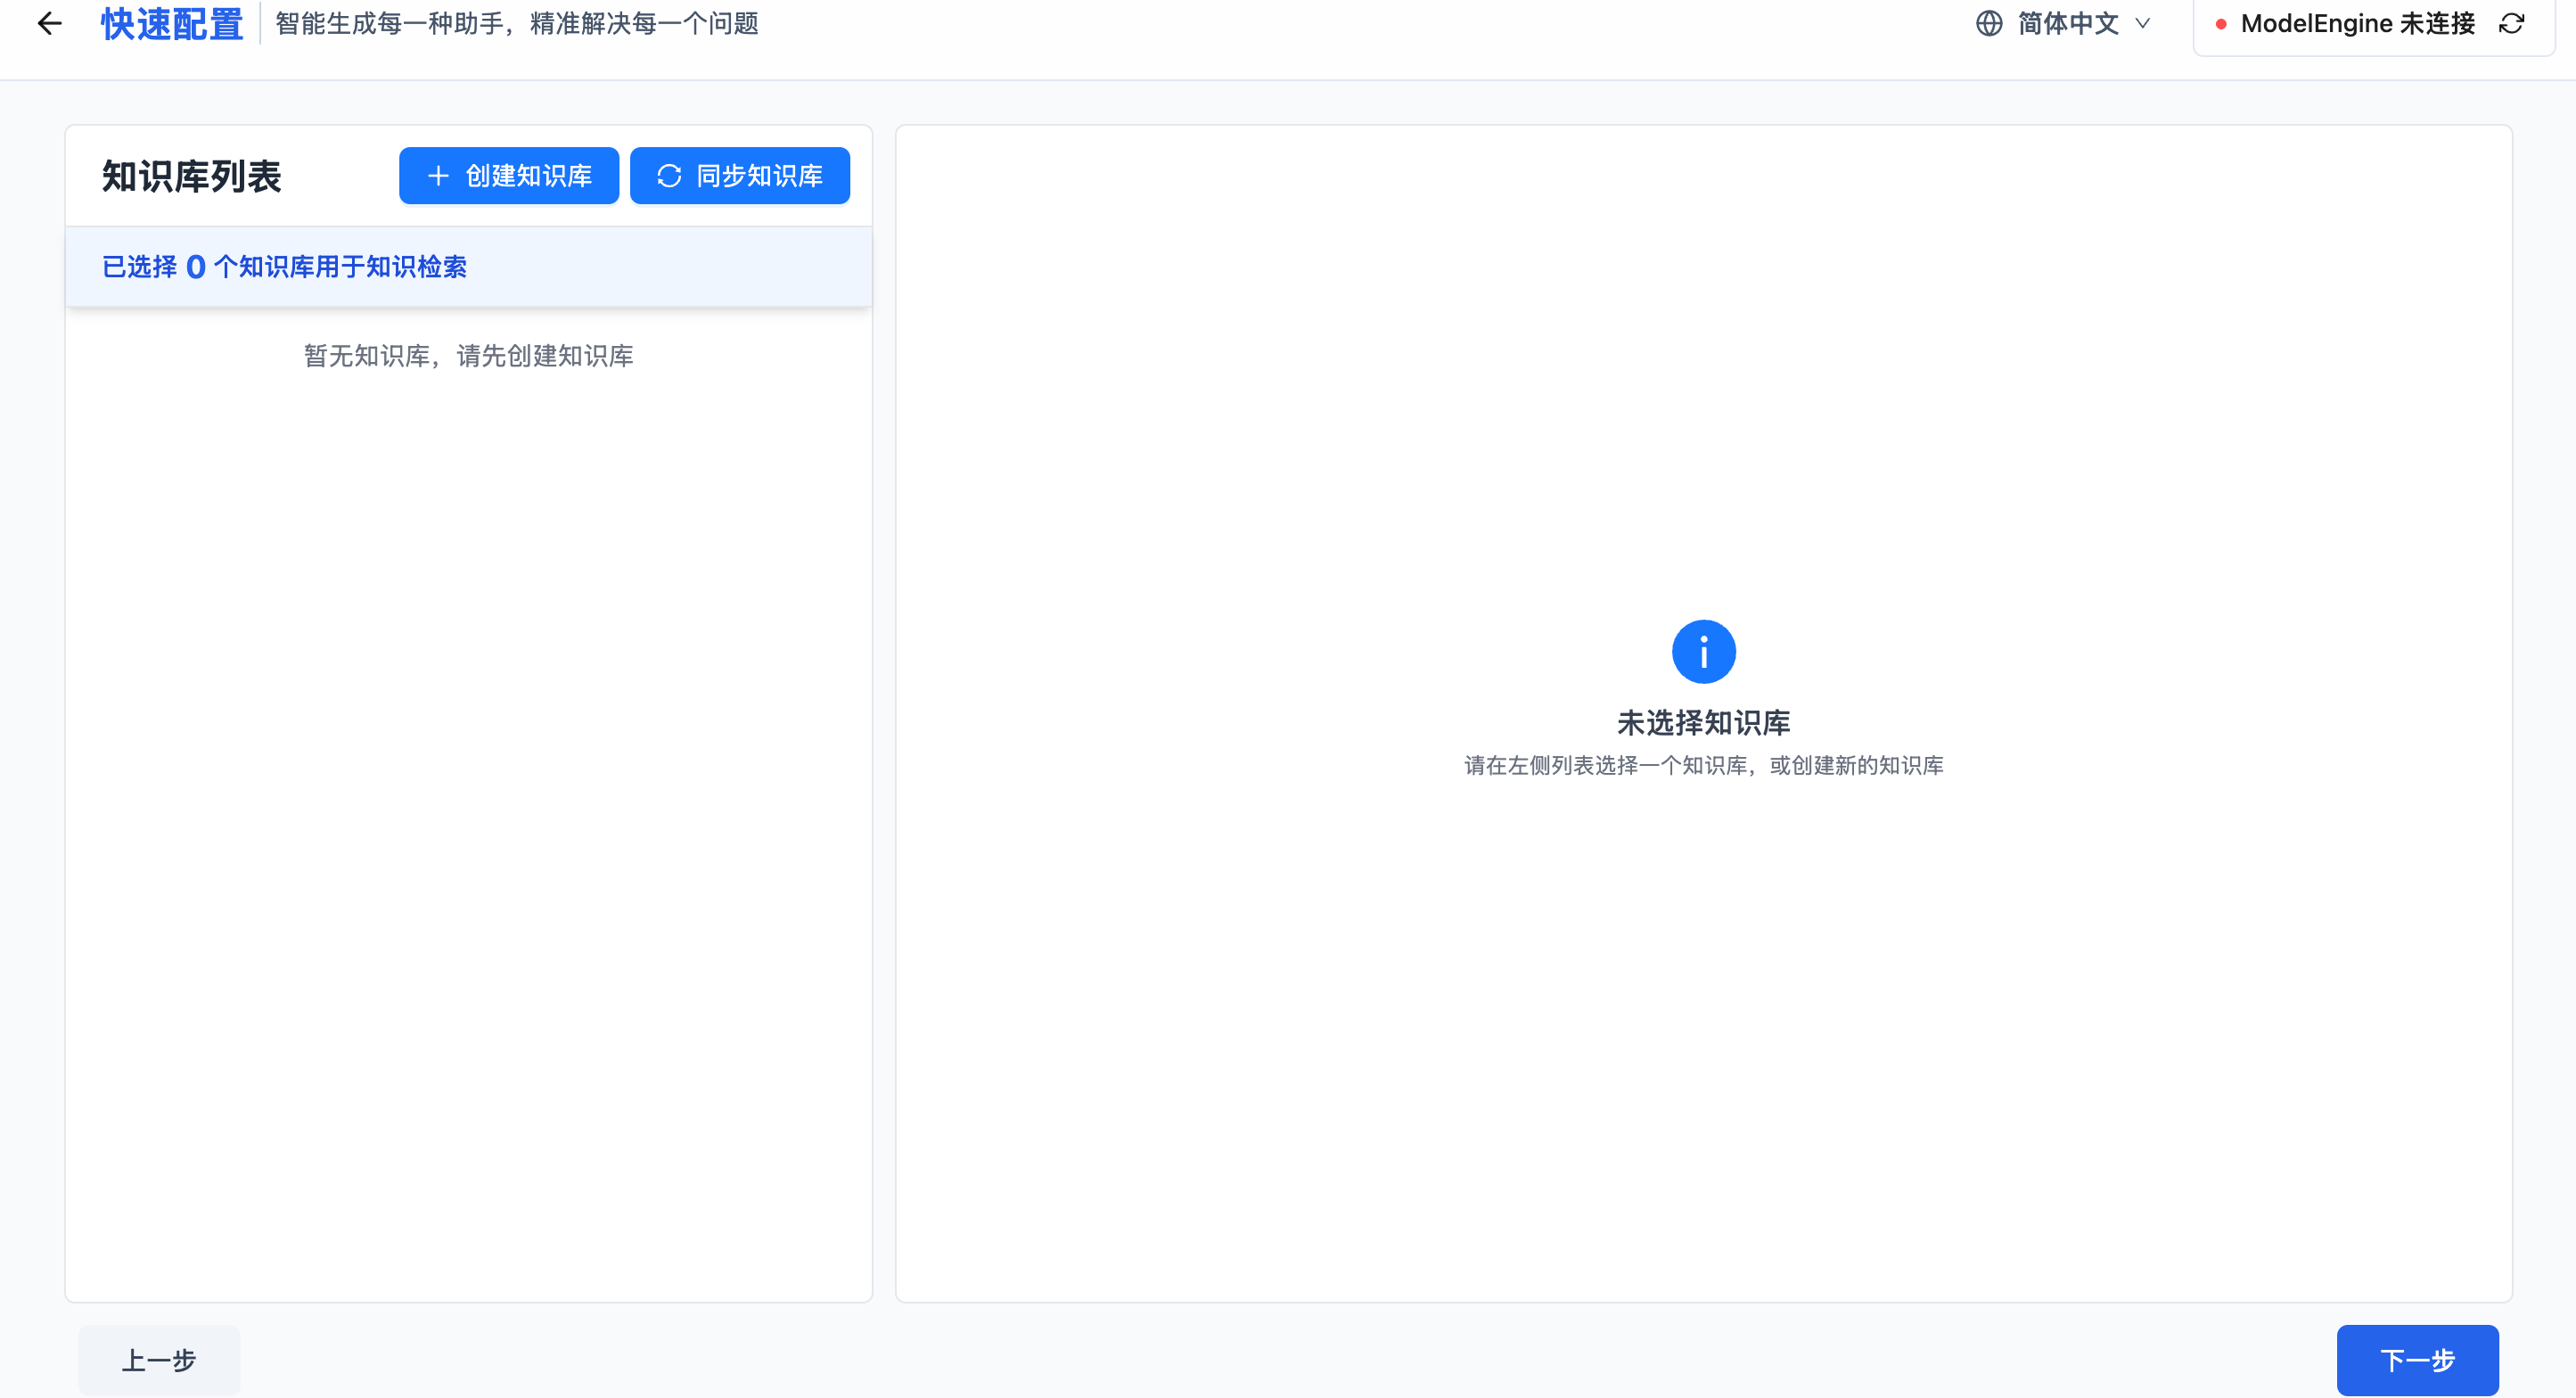This screenshot has width=2576, height=1398.
Task: Click the back arrow icon
Action: [49, 23]
